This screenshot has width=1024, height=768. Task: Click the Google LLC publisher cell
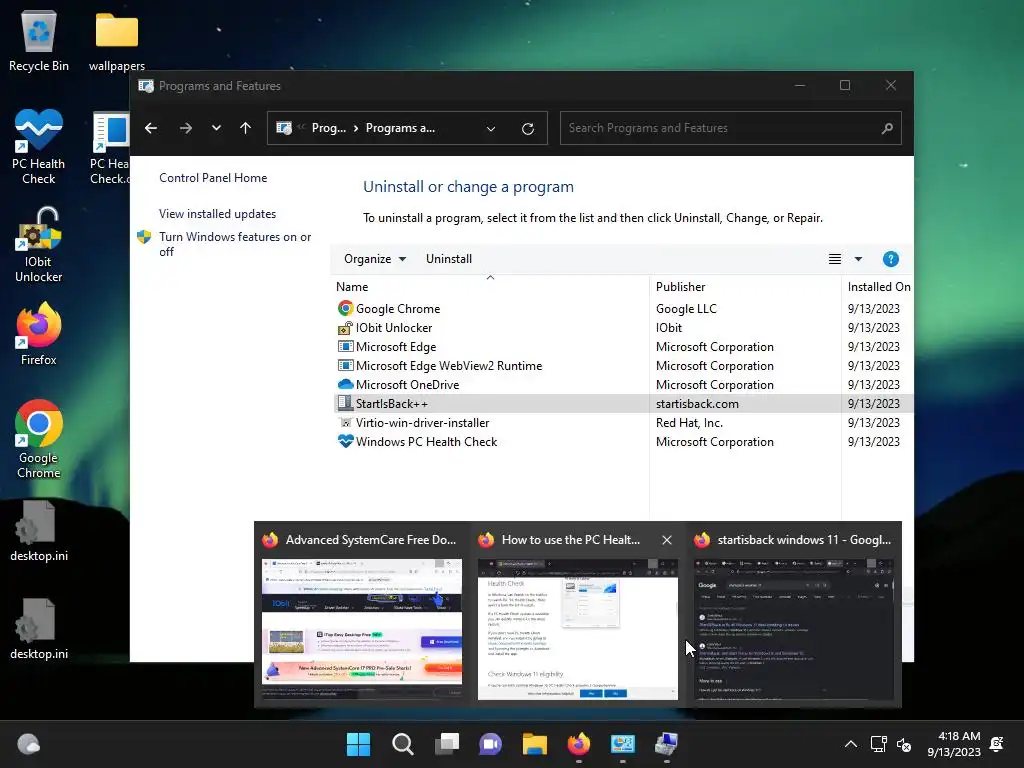pos(686,309)
